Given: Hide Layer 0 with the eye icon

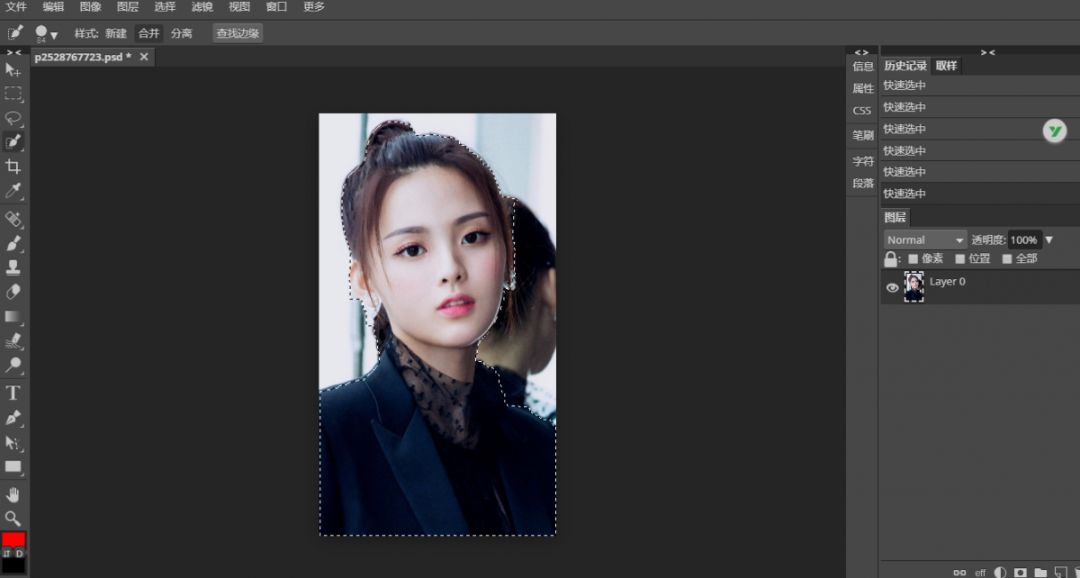Looking at the screenshot, I should tap(892, 288).
